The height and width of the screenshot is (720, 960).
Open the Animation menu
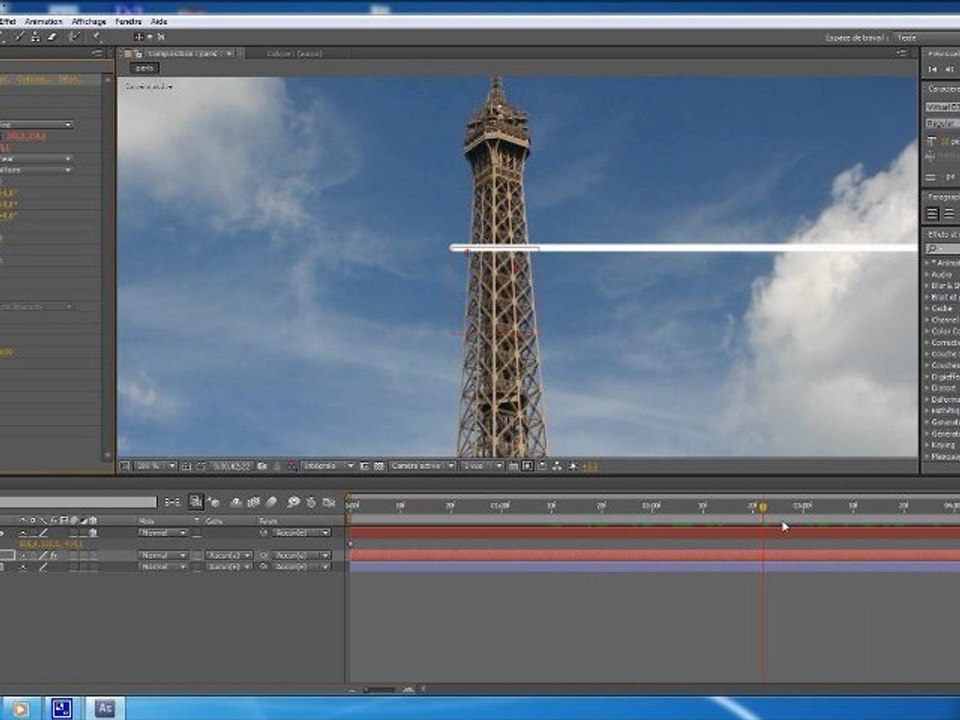[x=43, y=21]
